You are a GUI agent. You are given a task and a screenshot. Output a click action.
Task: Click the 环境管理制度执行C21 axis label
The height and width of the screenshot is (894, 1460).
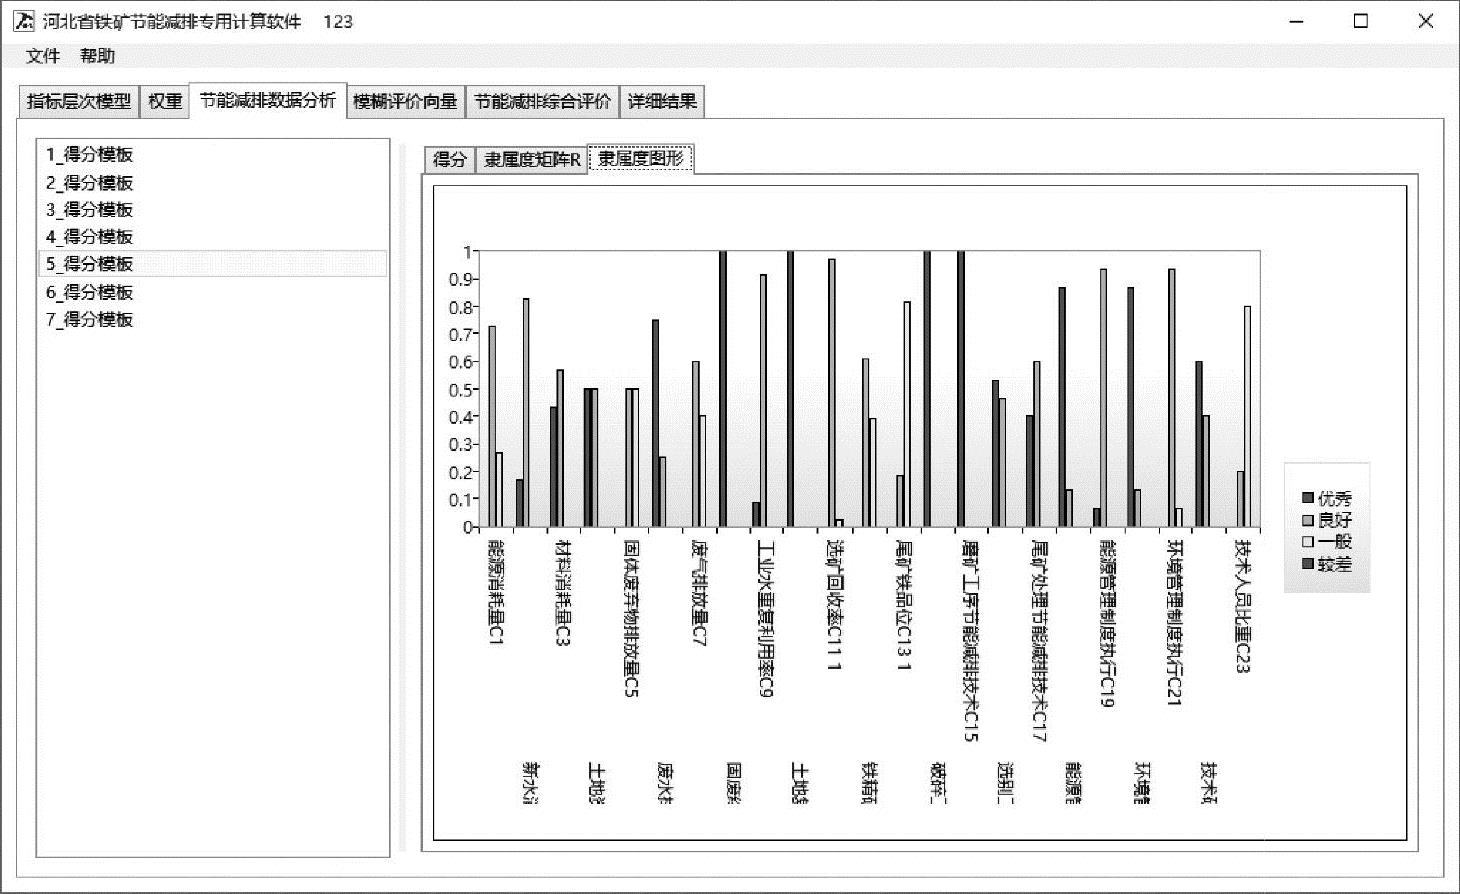1174,622
